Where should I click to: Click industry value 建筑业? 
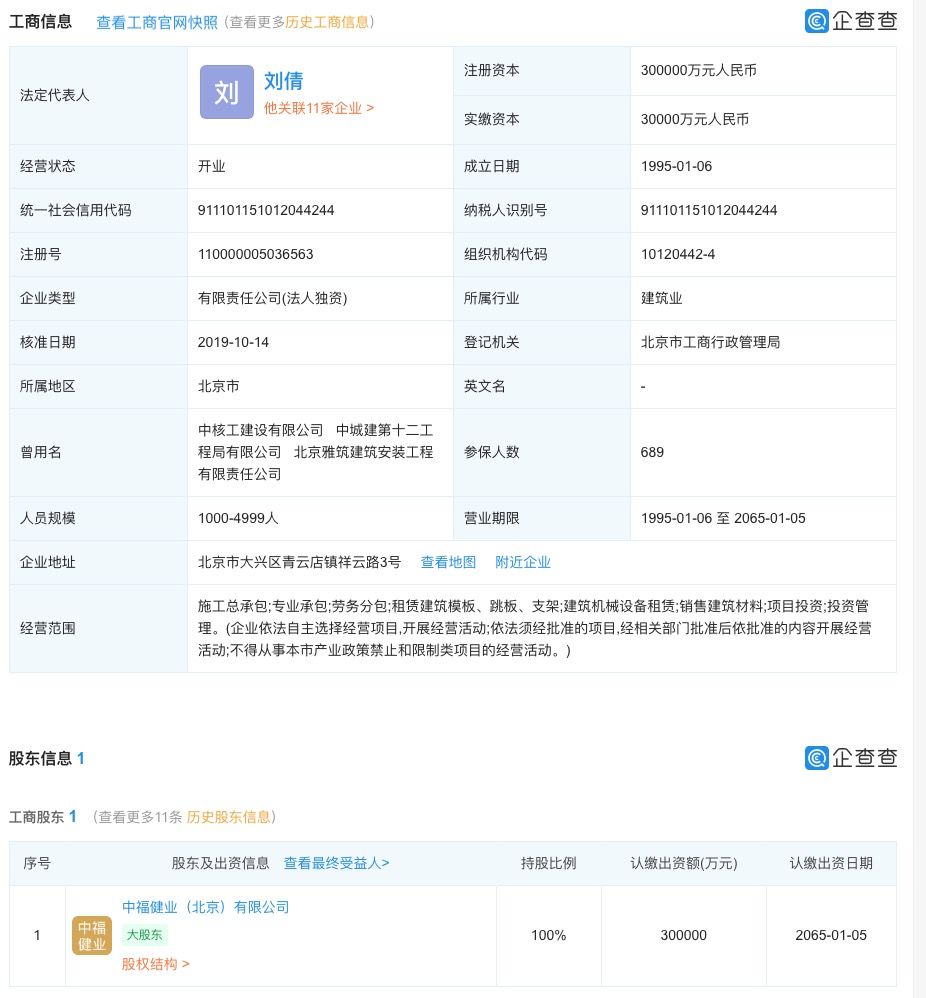pos(661,298)
